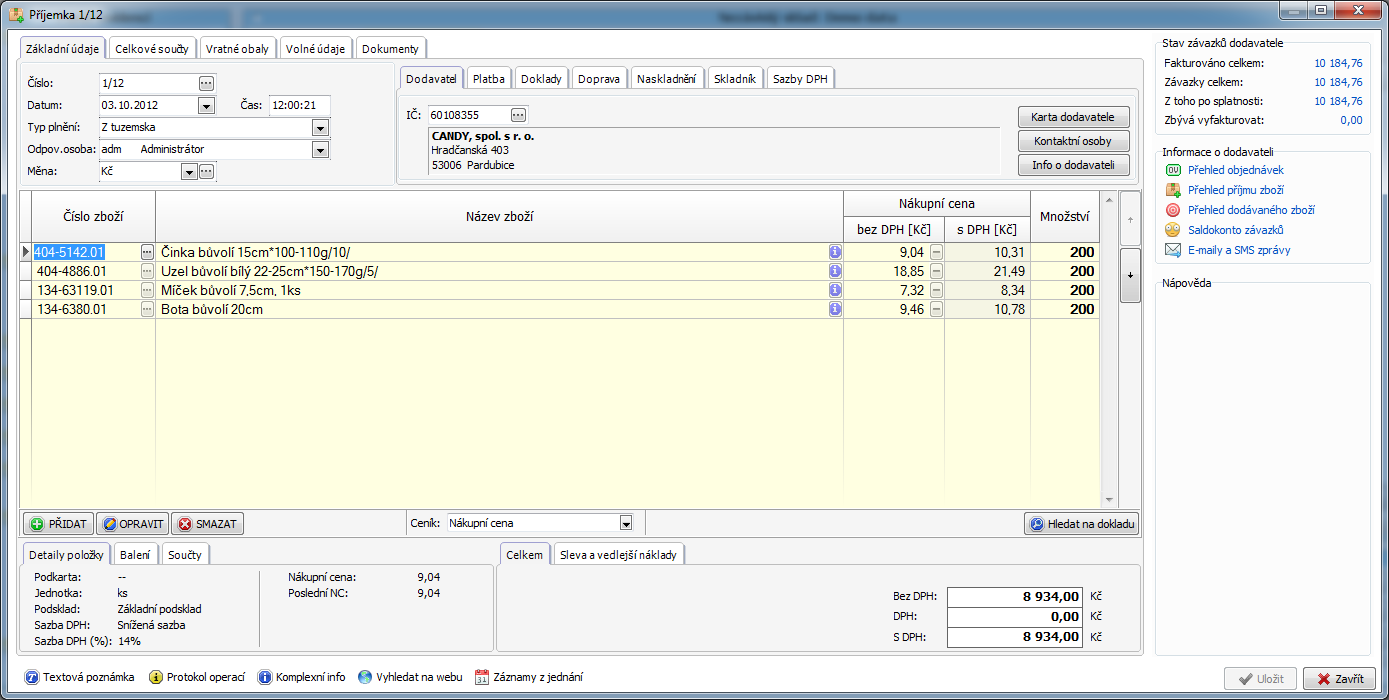Click minus button beside price 9,46

(936, 310)
